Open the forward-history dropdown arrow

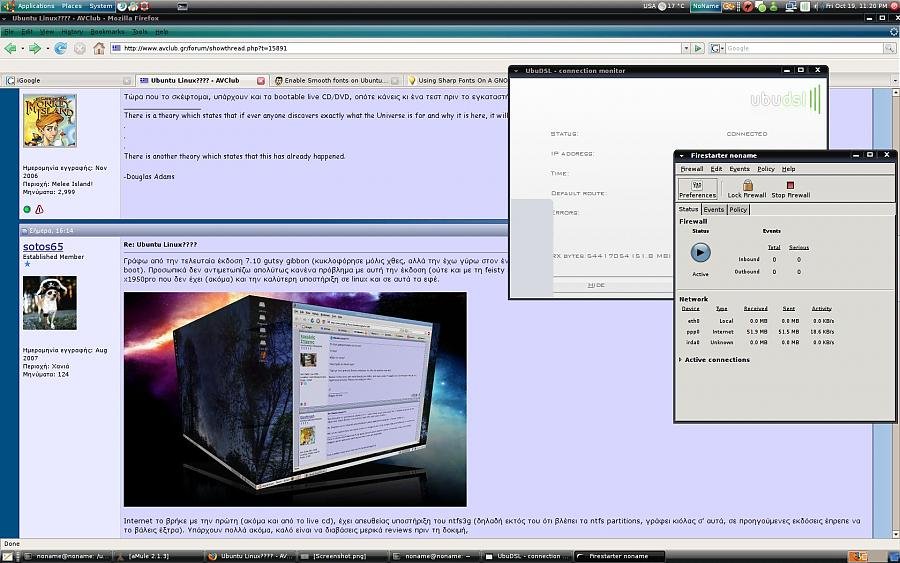click(47, 48)
